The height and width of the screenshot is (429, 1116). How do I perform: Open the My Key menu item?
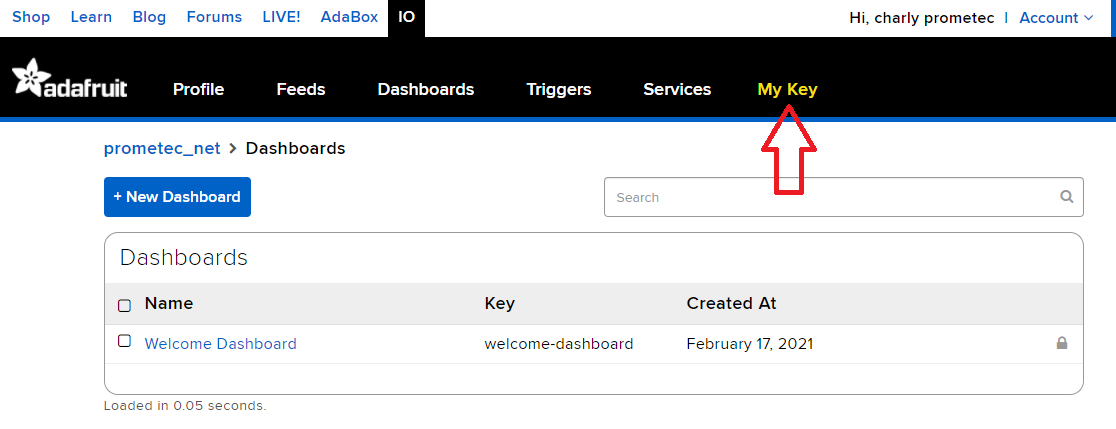(x=787, y=89)
